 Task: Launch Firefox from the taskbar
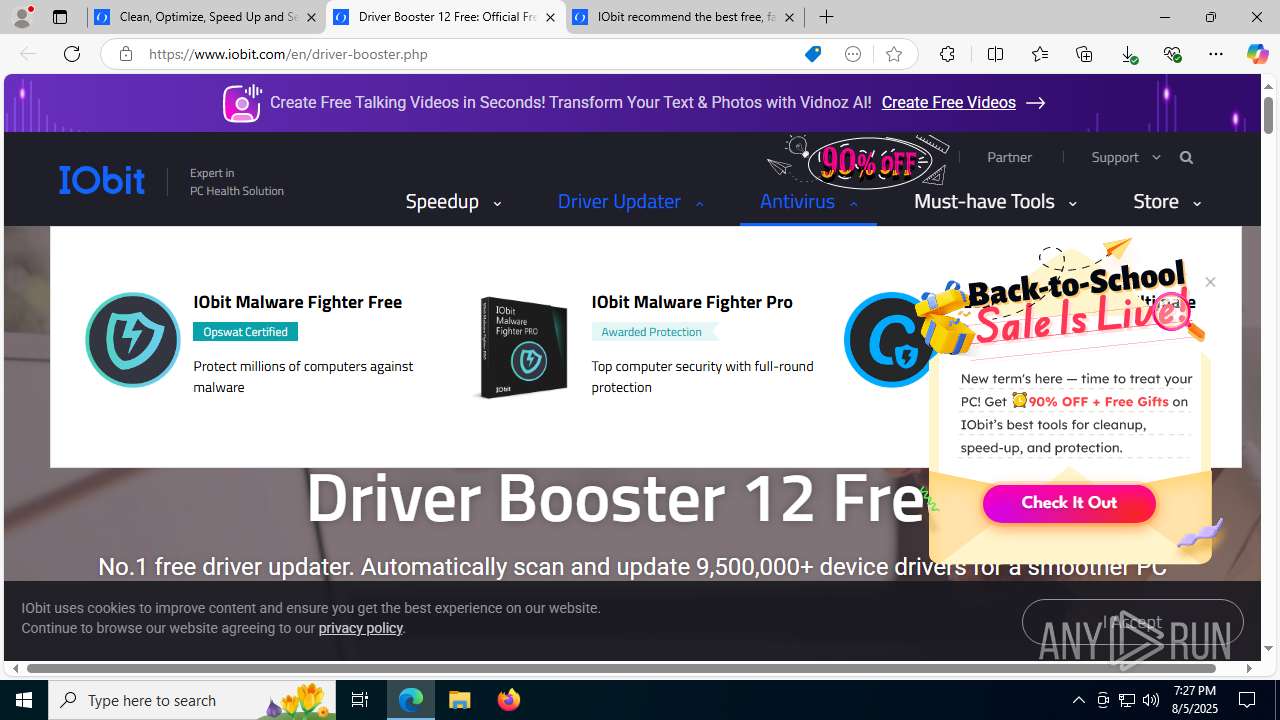click(509, 700)
